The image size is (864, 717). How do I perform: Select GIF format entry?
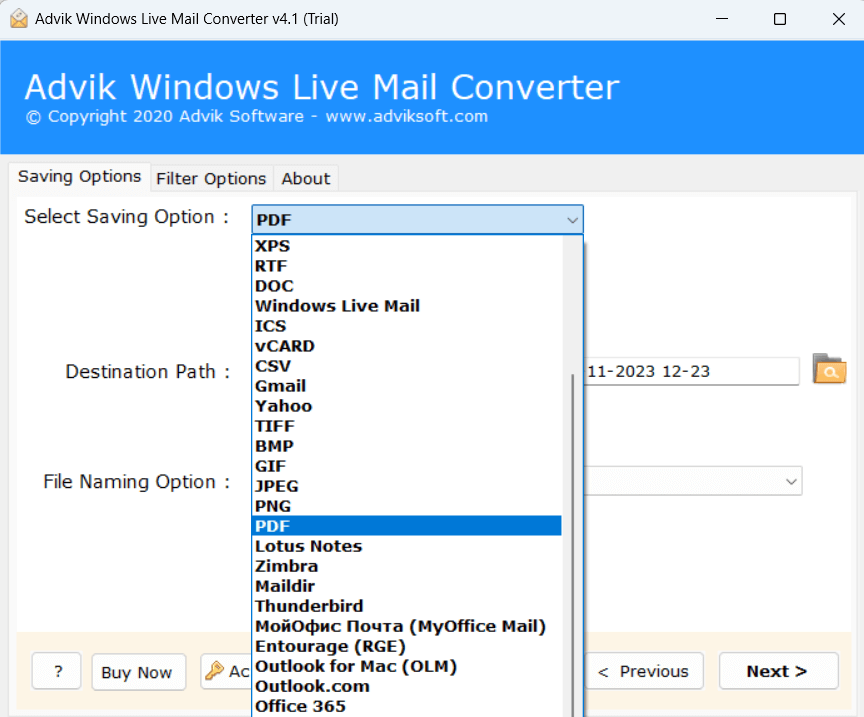coord(407,466)
